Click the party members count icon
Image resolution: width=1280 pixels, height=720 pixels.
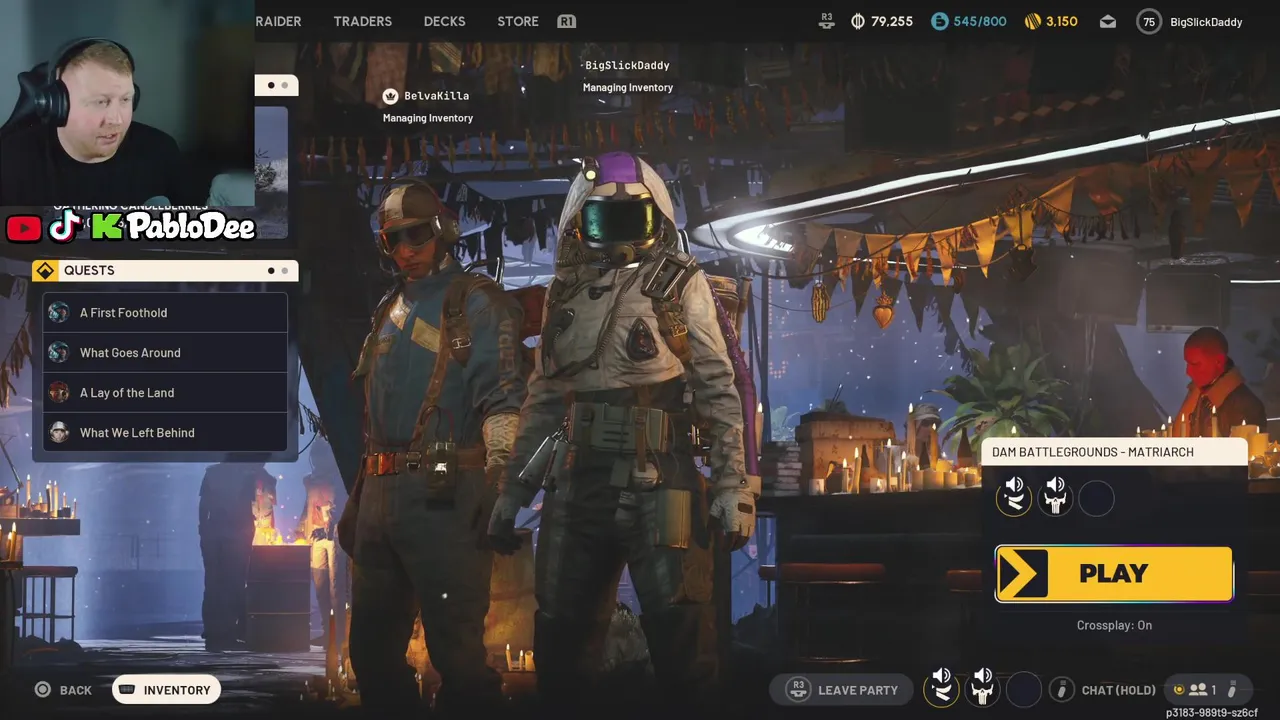tap(1198, 690)
